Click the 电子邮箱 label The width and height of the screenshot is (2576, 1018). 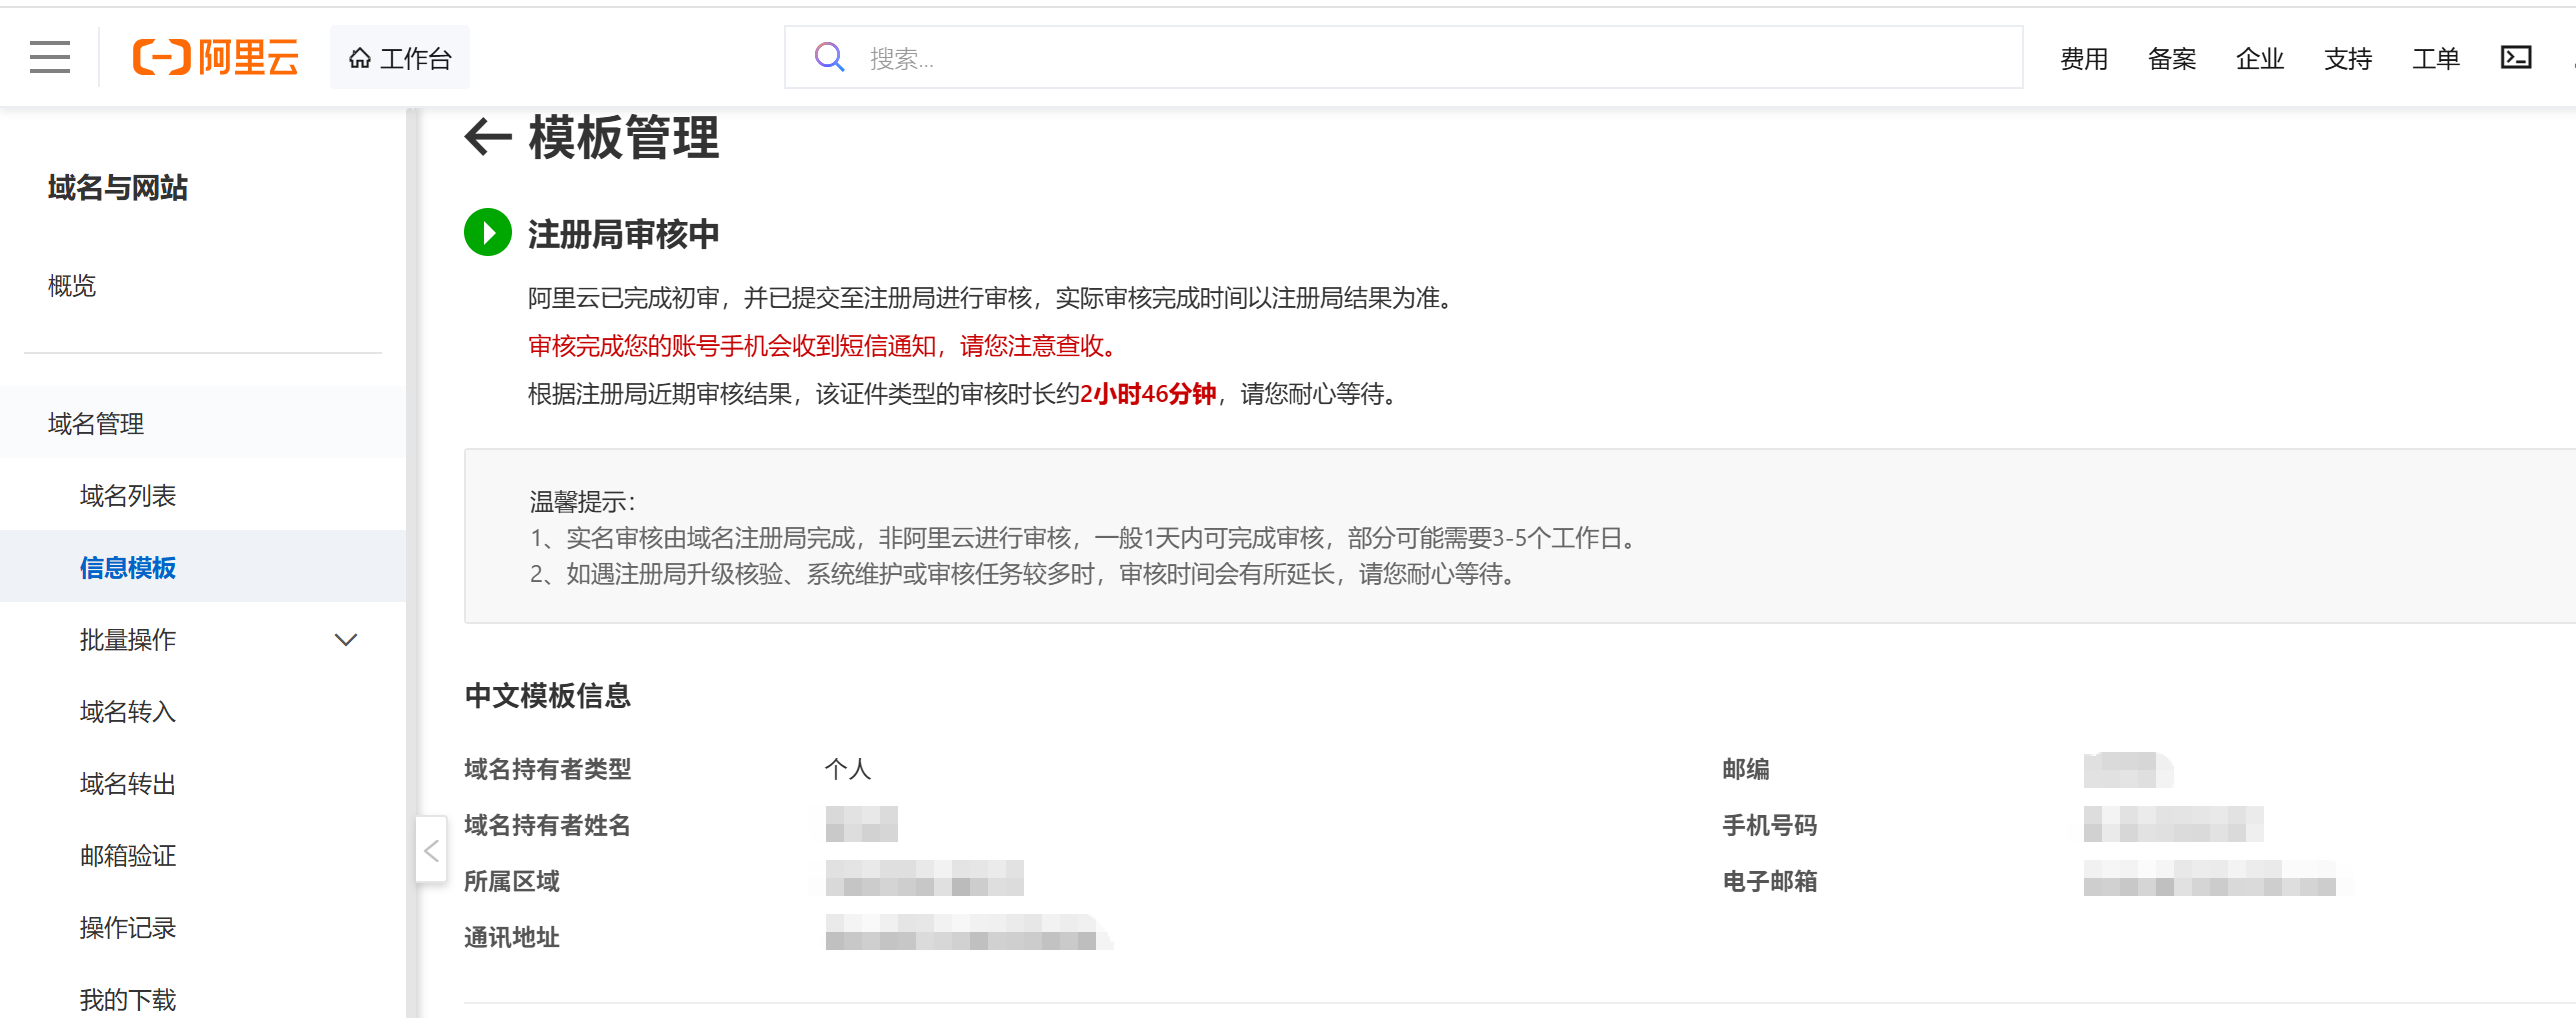pos(1770,880)
